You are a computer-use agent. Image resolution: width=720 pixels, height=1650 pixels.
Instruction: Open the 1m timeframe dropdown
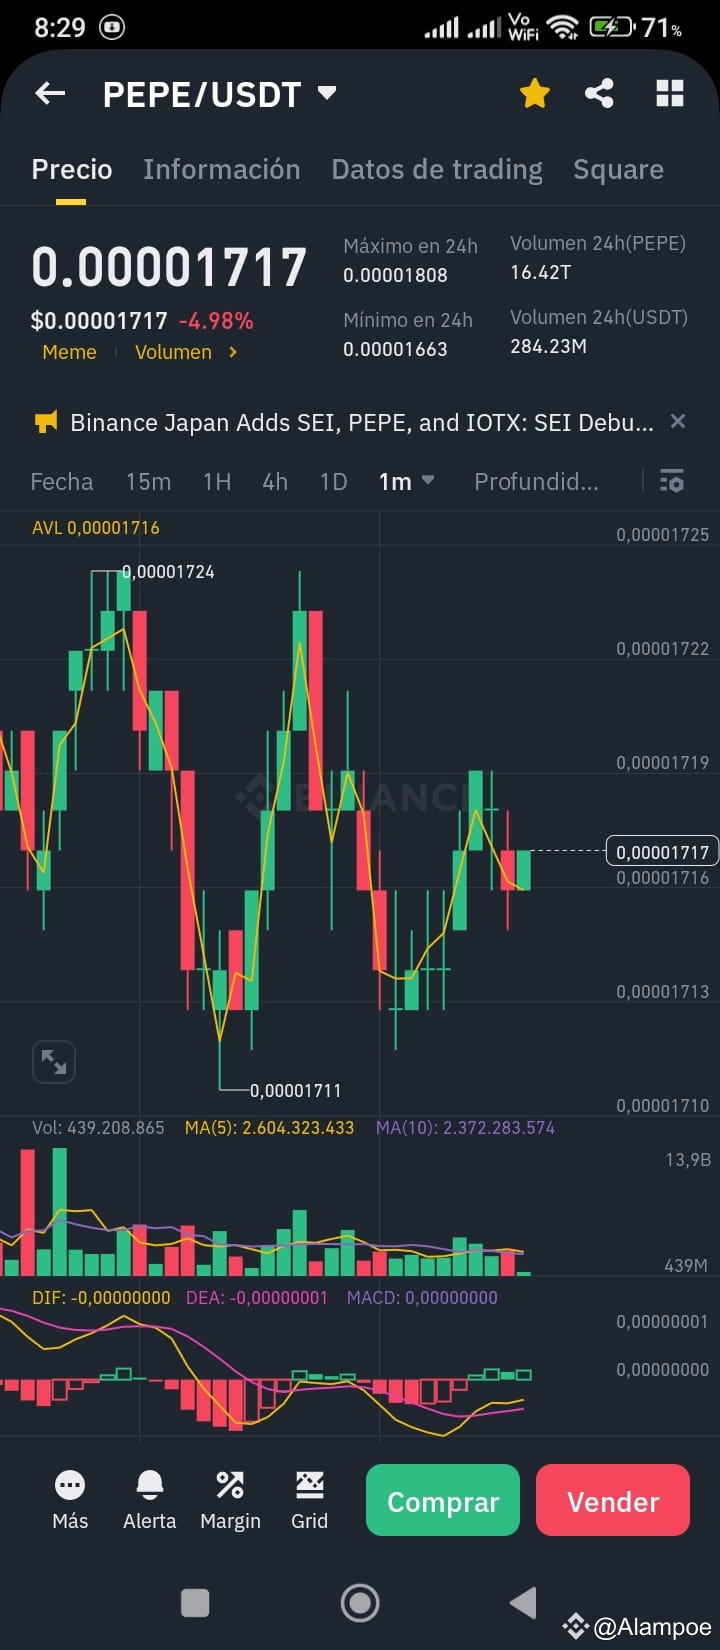pos(406,482)
